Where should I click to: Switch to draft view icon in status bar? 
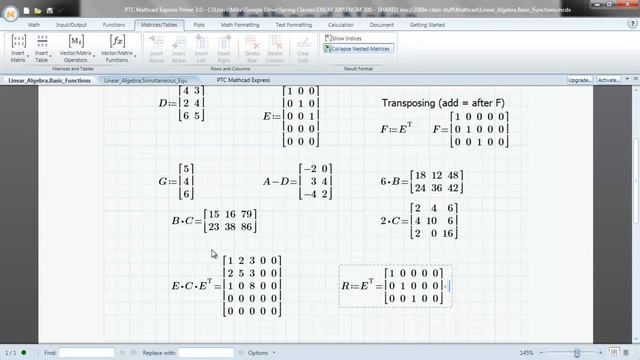[x=626, y=352]
